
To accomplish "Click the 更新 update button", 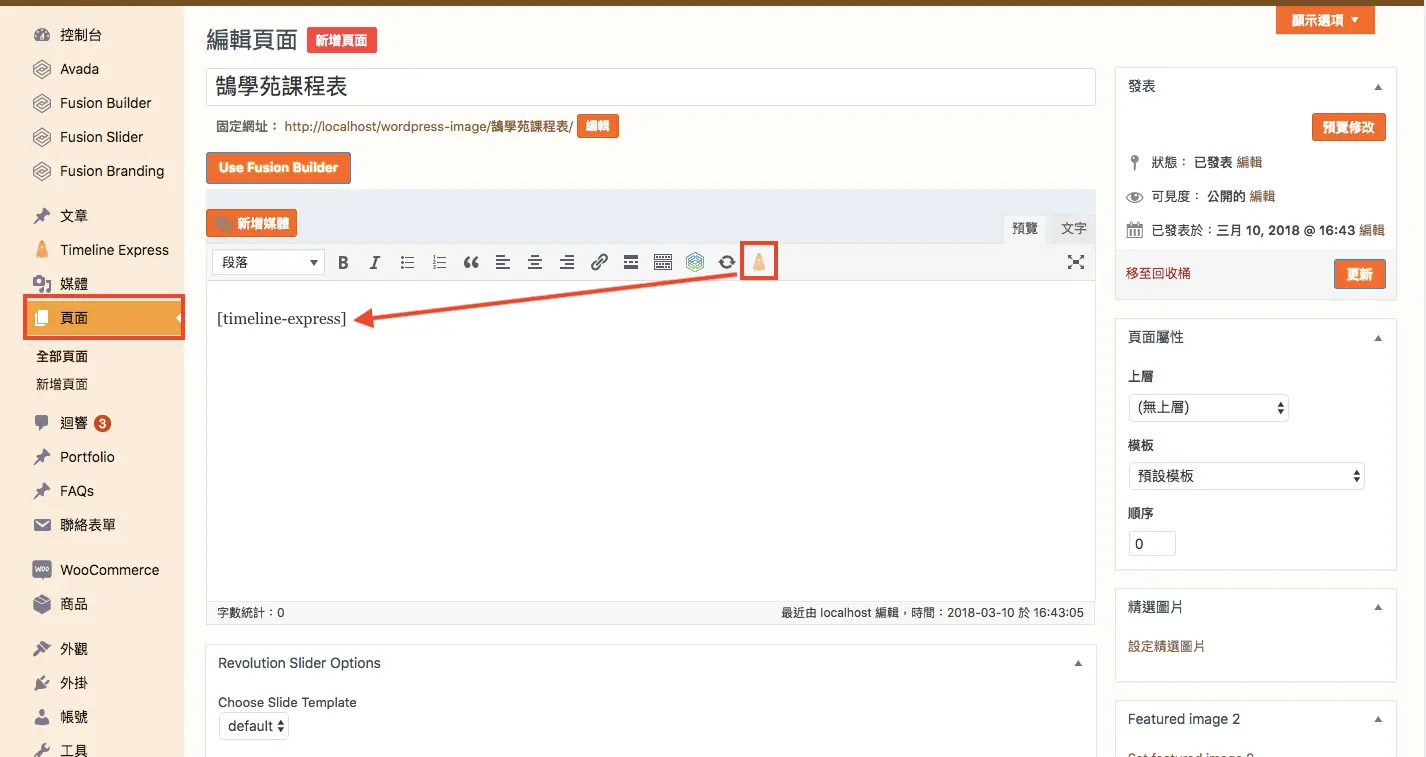I will click(x=1359, y=274).
